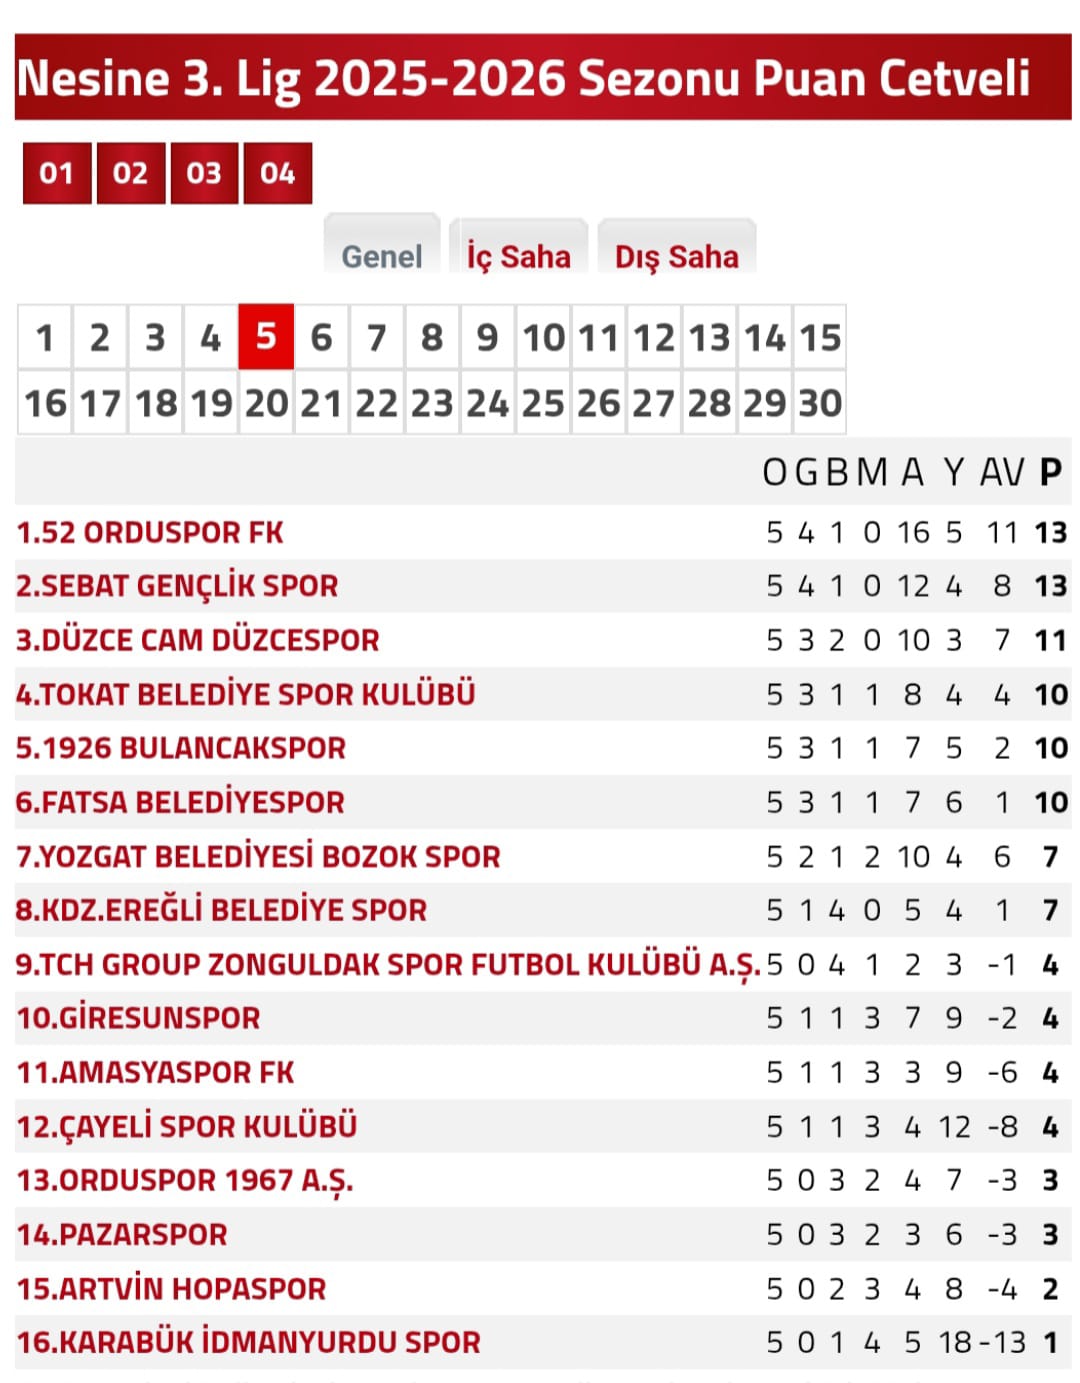Select the Genel tab
Viewport: 1080px width, 1383px height.
(x=382, y=256)
